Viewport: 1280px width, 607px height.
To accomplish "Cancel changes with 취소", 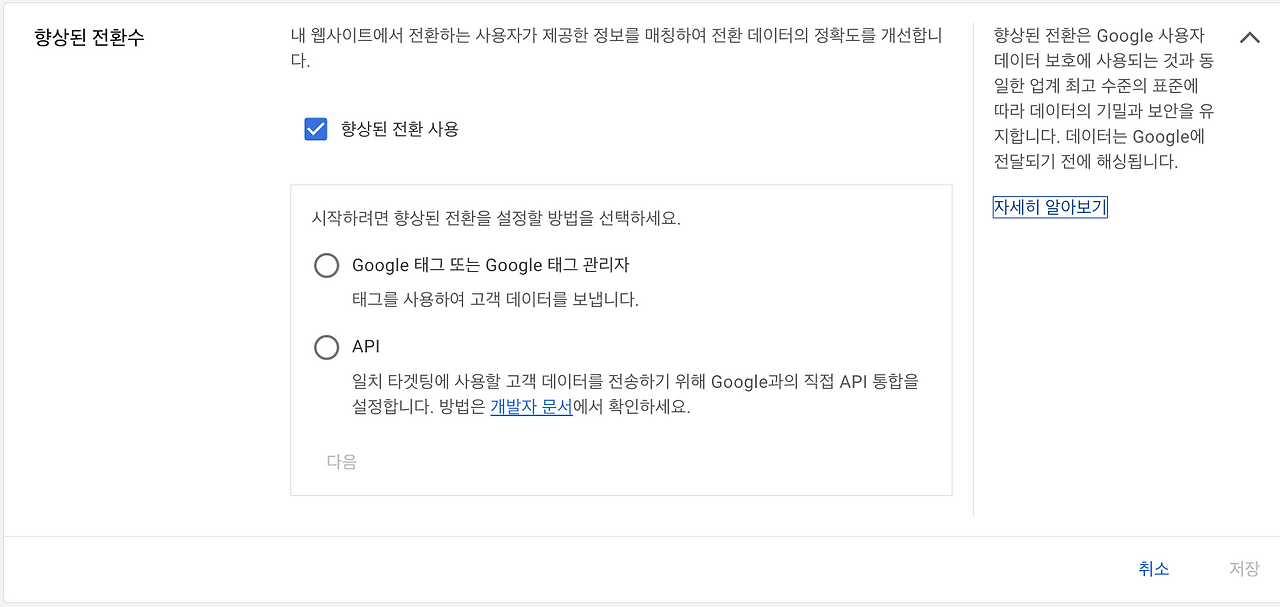I will (x=1153, y=568).
